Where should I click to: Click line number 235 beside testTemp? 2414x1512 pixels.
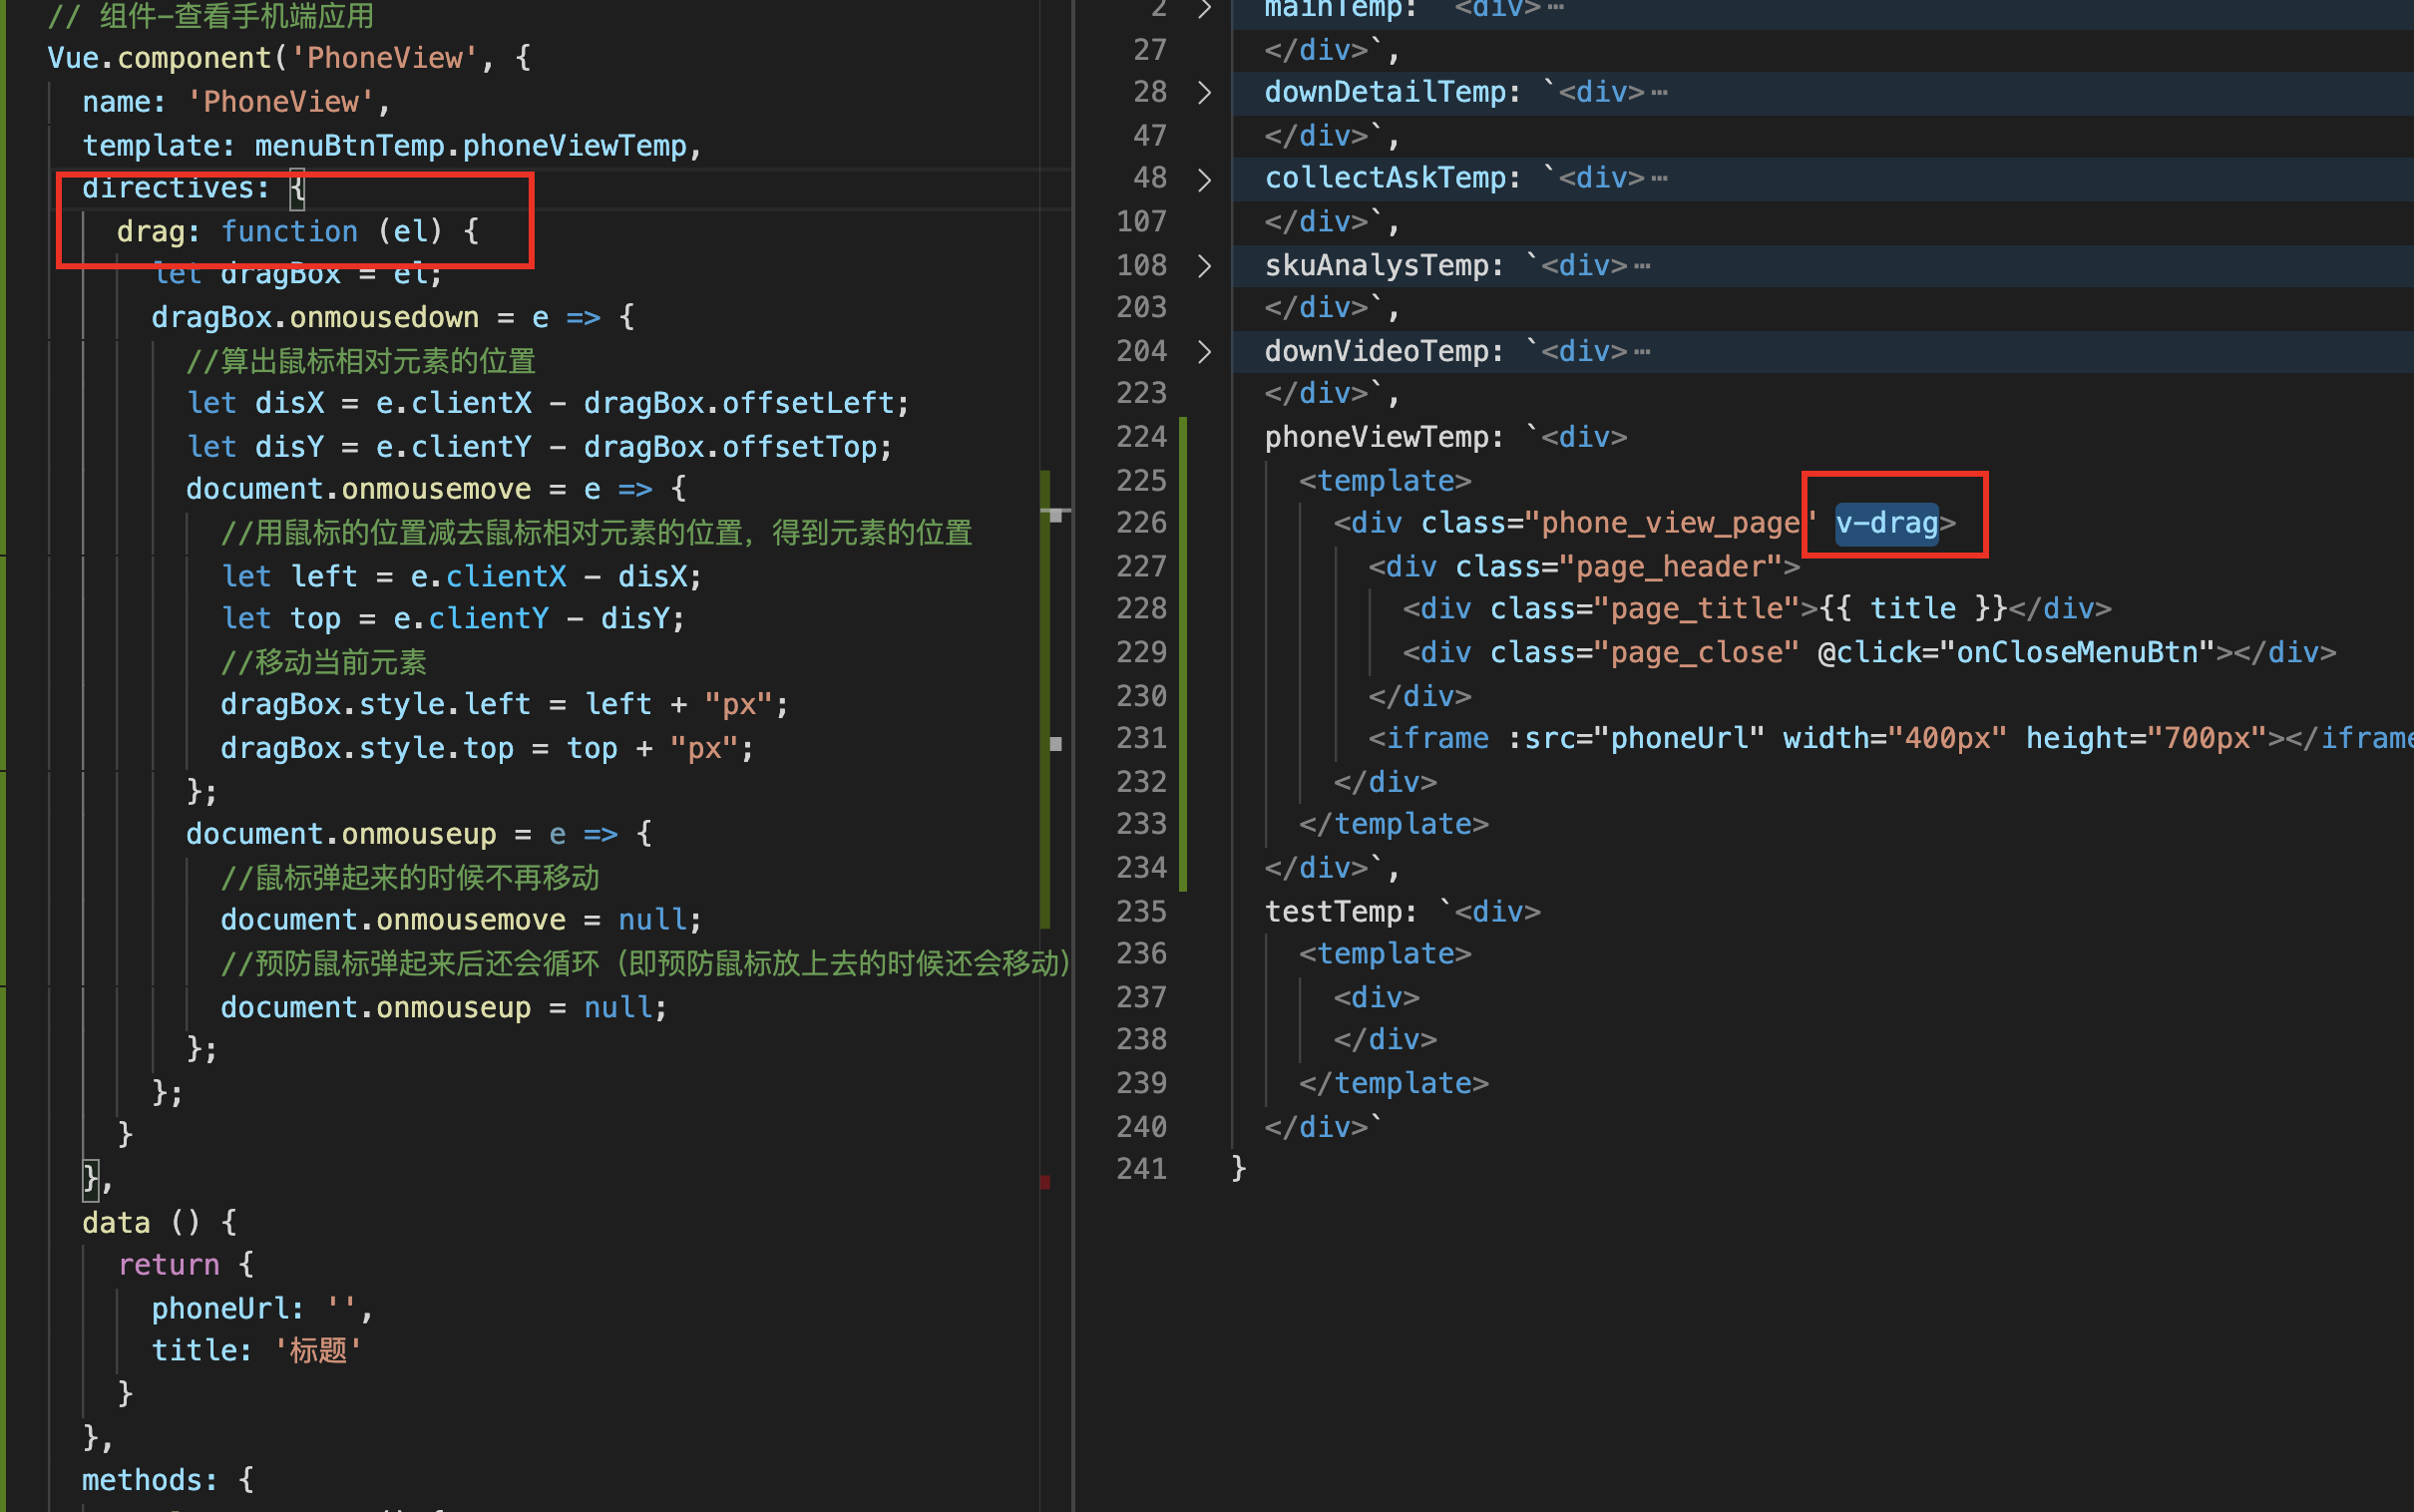point(1141,911)
